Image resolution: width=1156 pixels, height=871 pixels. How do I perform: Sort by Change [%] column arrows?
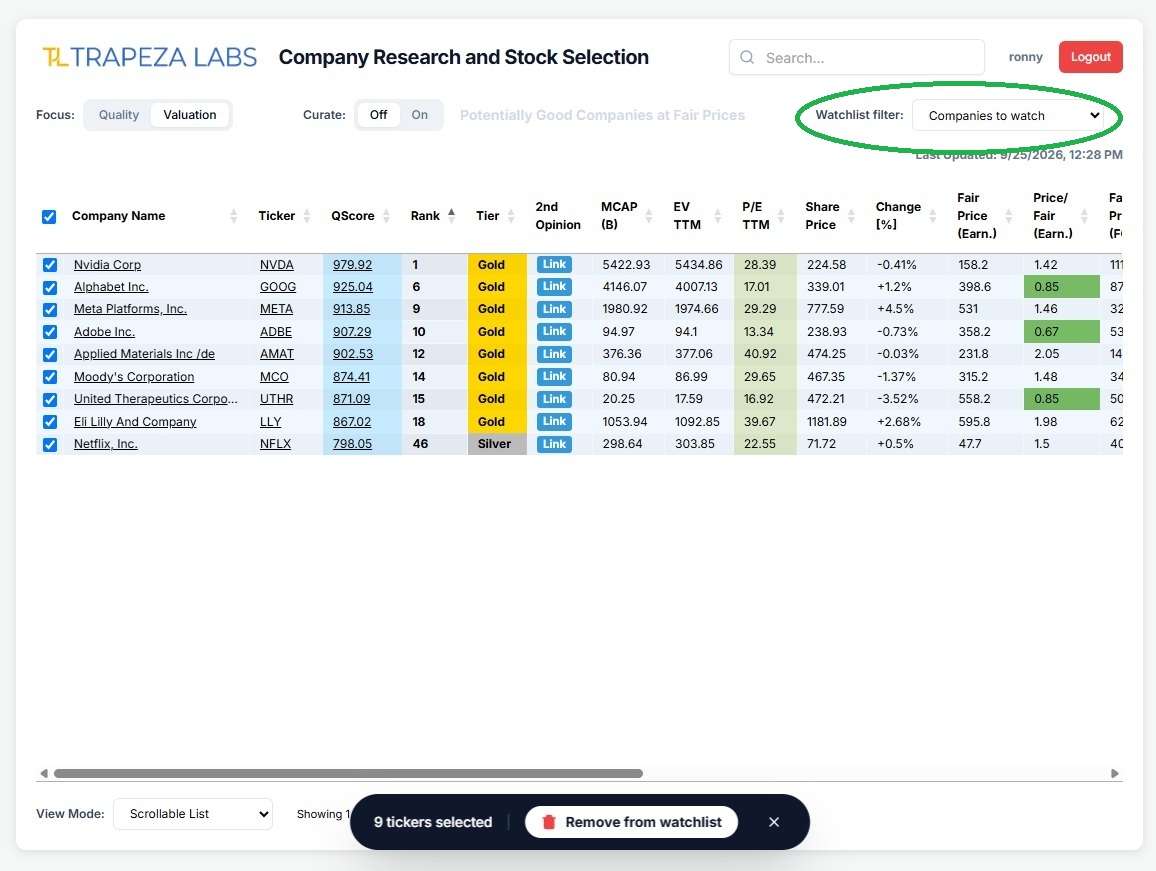pos(933,216)
